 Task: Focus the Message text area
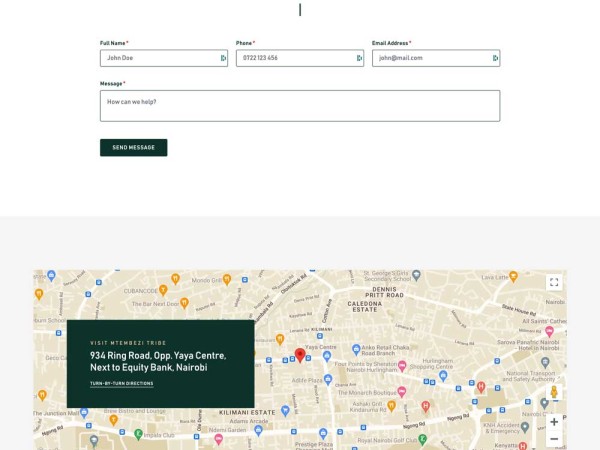click(x=300, y=106)
